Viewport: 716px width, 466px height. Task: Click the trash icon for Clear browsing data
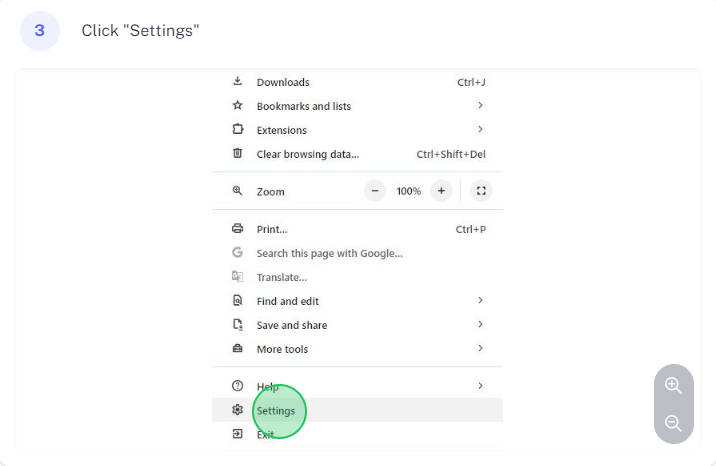pyautogui.click(x=237, y=153)
